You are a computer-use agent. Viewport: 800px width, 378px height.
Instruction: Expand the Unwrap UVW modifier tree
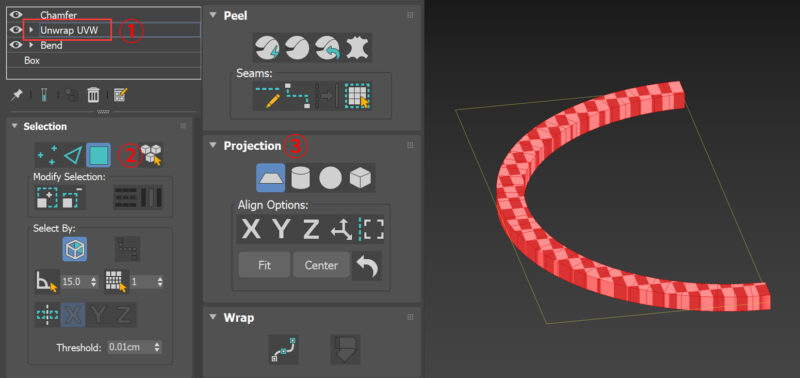[x=31, y=30]
